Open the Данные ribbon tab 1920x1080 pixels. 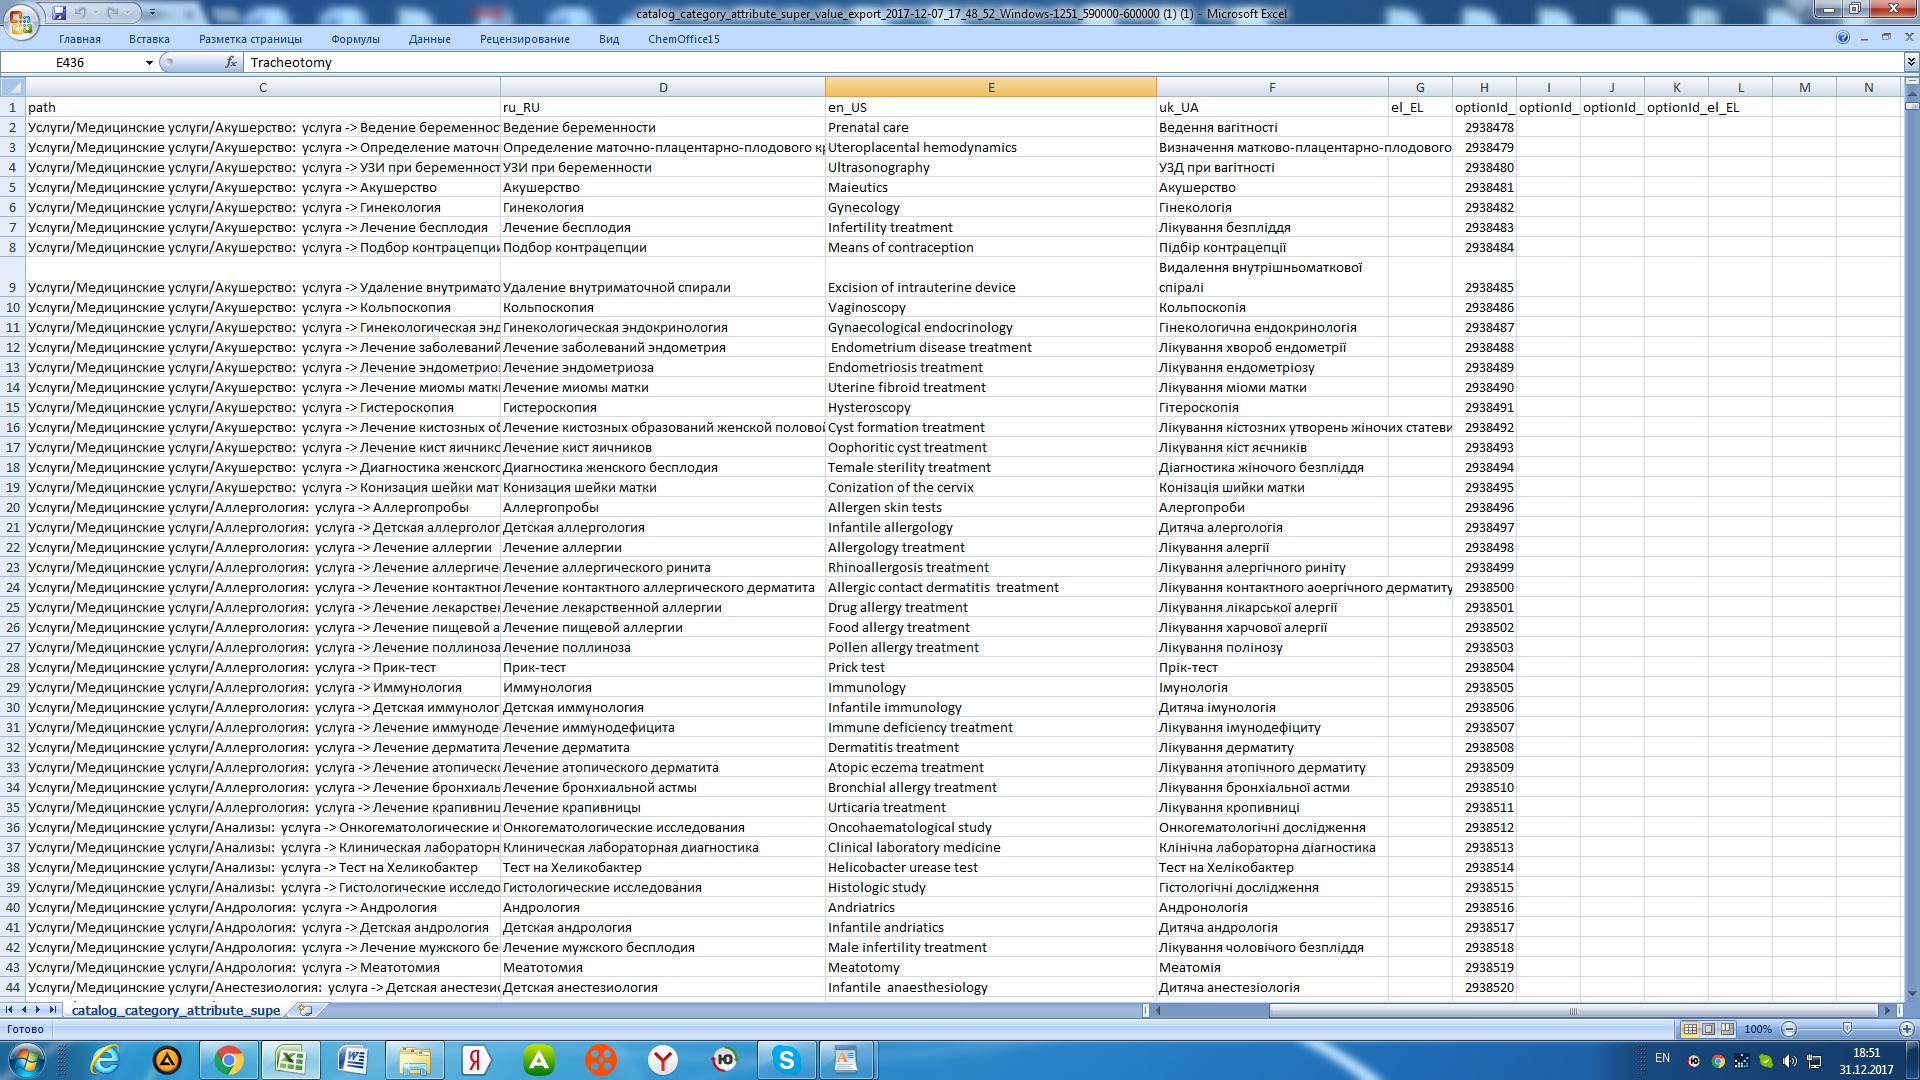(x=430, y=39)
